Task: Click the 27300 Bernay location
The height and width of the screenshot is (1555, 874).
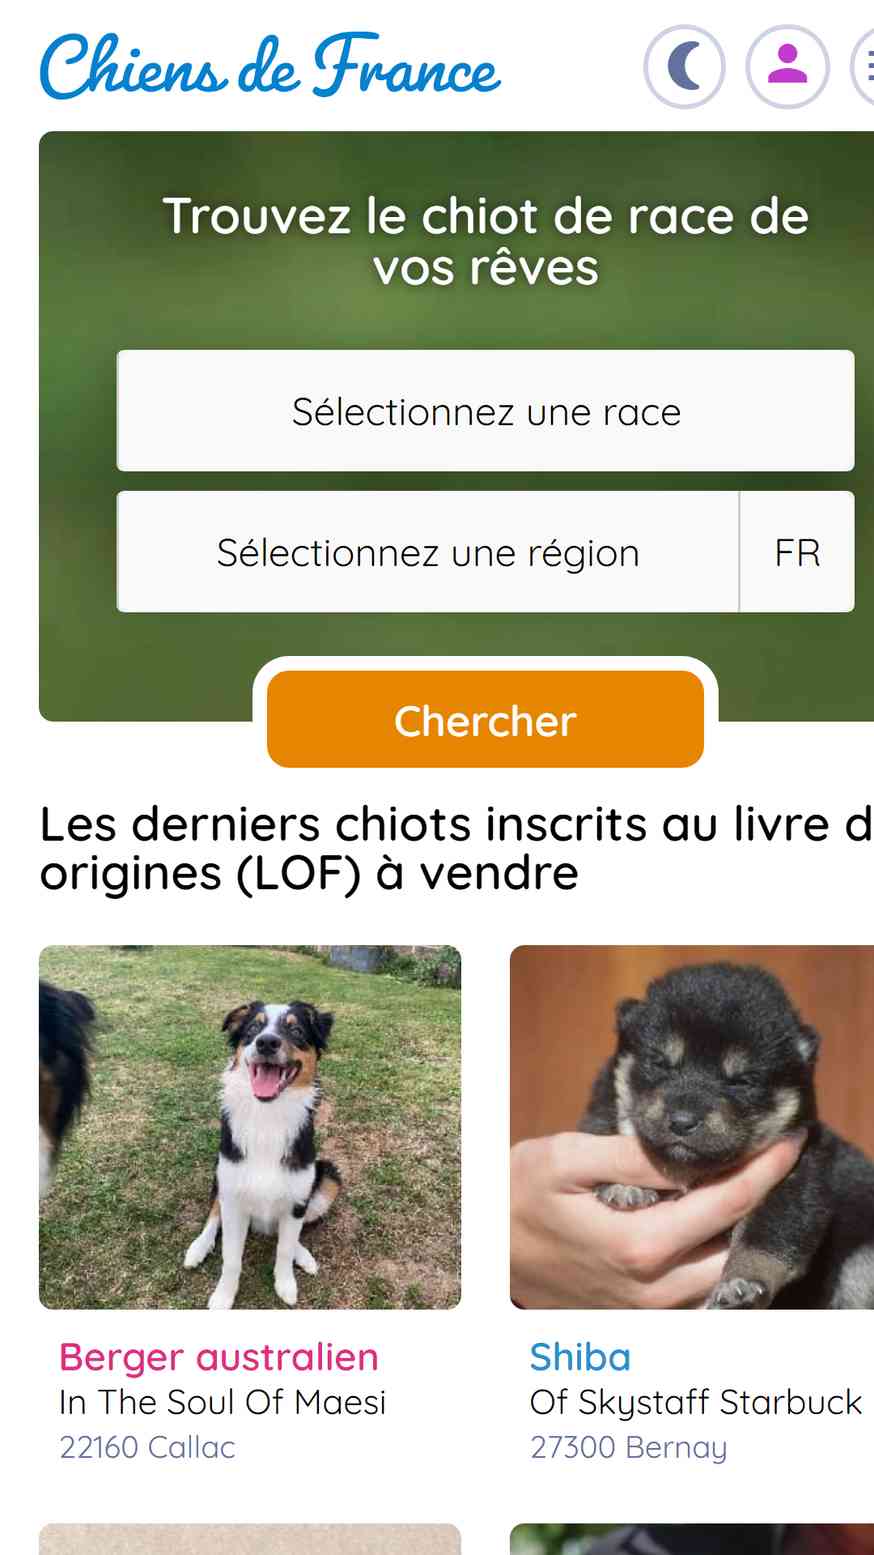Action: 629,1447
